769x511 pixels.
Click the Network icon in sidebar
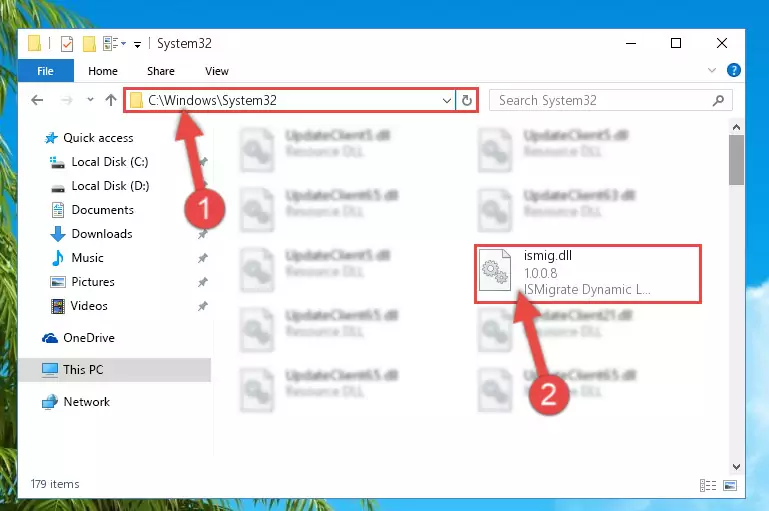point(50,402)
